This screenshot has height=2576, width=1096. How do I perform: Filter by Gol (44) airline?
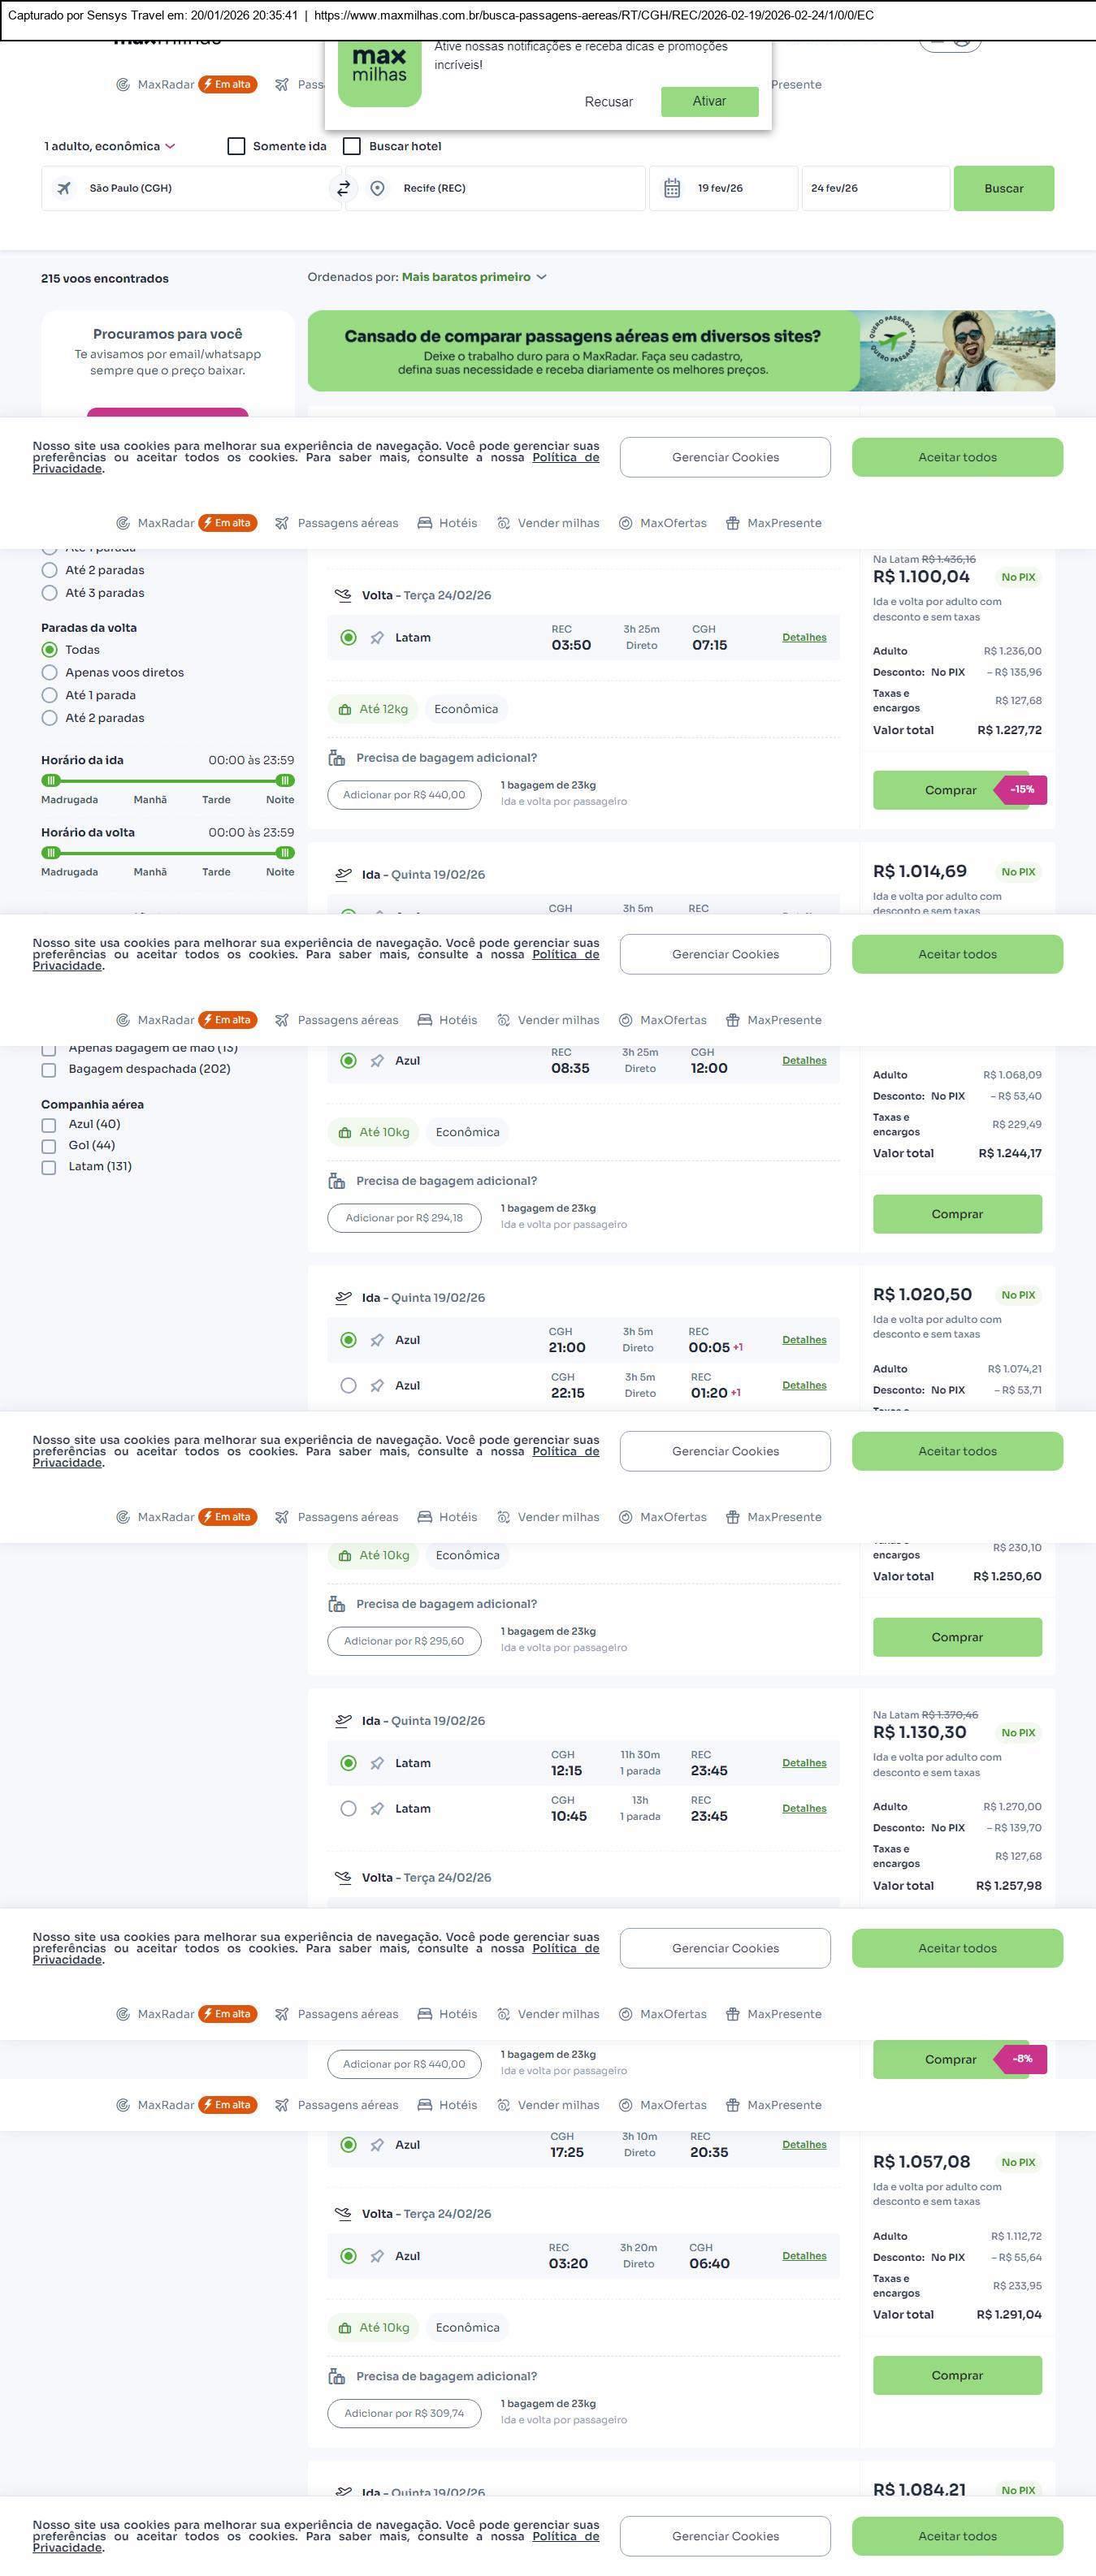[49, 1146]
